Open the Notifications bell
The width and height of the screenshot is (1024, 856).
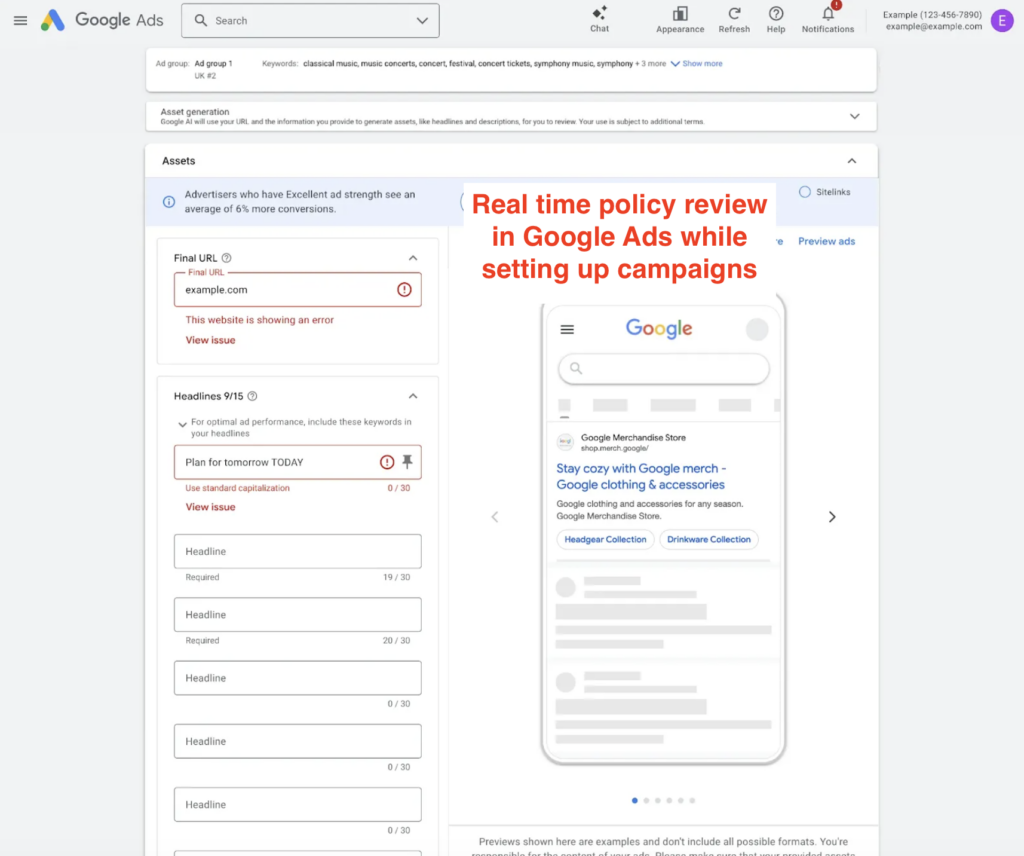pos(828,14)
